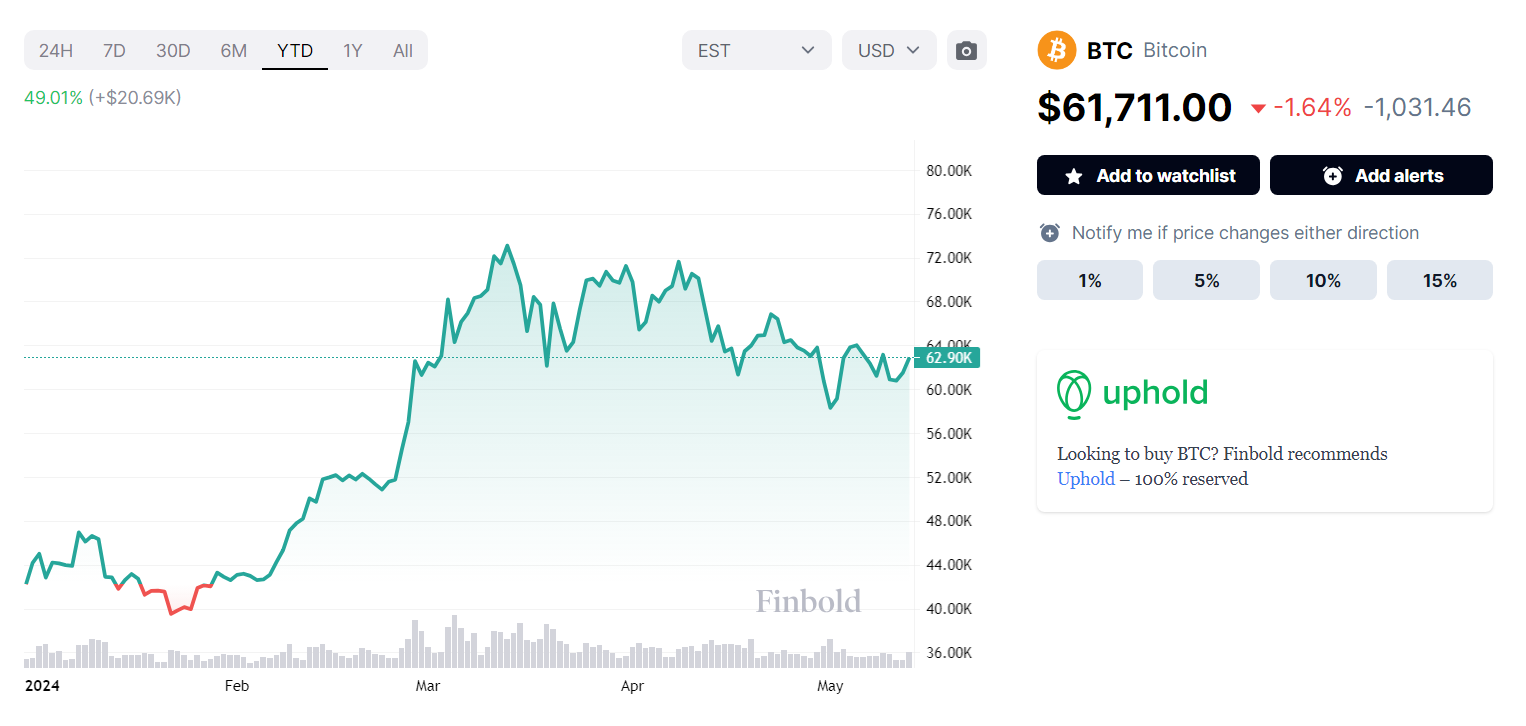Screen dimensions: 1526x726
Task: Click the notify clock icon beside price changes text
Action: tap(1049, 233)
